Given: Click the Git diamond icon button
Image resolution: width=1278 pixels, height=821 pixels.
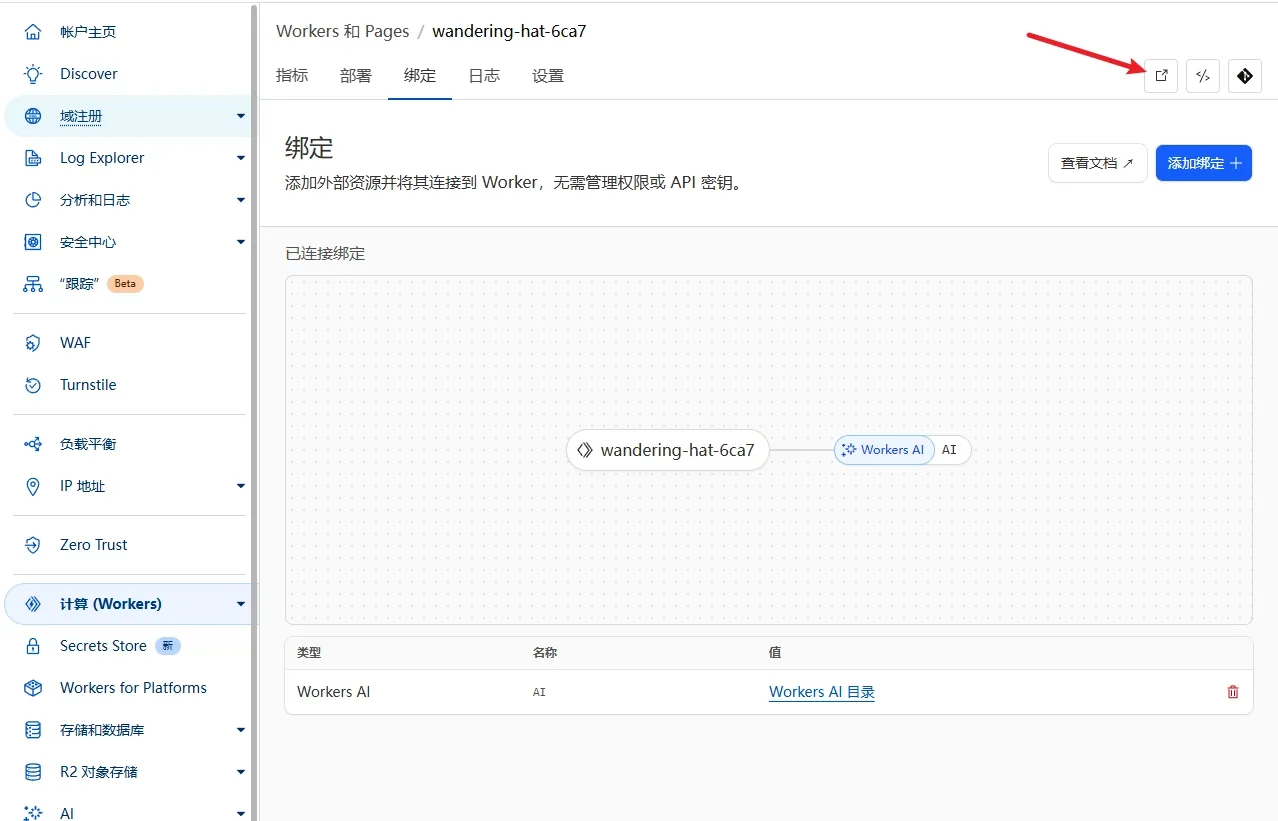Looking at the screenshot, I should 1245,76.
